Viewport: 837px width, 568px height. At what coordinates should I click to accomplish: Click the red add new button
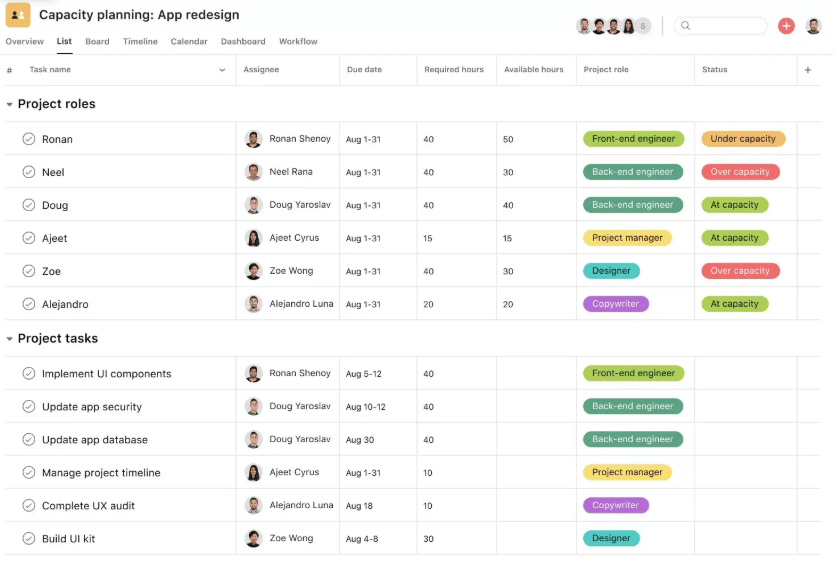pyautogui.click(x=786, y=26)
